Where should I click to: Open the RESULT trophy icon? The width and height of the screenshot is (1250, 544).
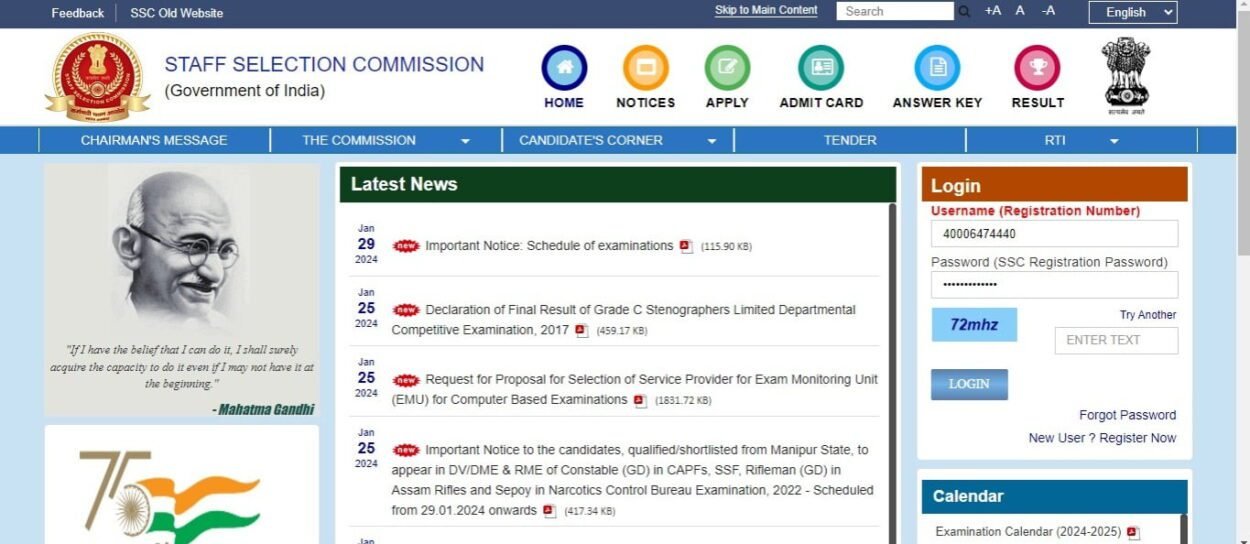click(1037, 68)
